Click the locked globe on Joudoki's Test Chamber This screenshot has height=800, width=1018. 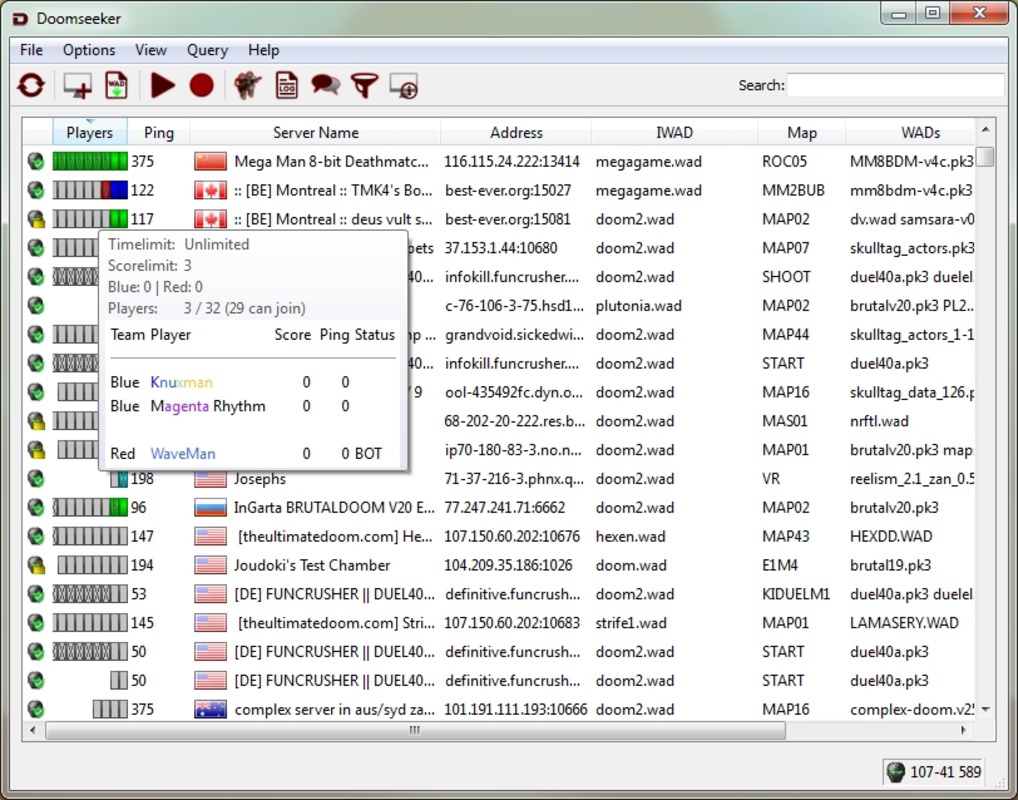pos(36,565)
